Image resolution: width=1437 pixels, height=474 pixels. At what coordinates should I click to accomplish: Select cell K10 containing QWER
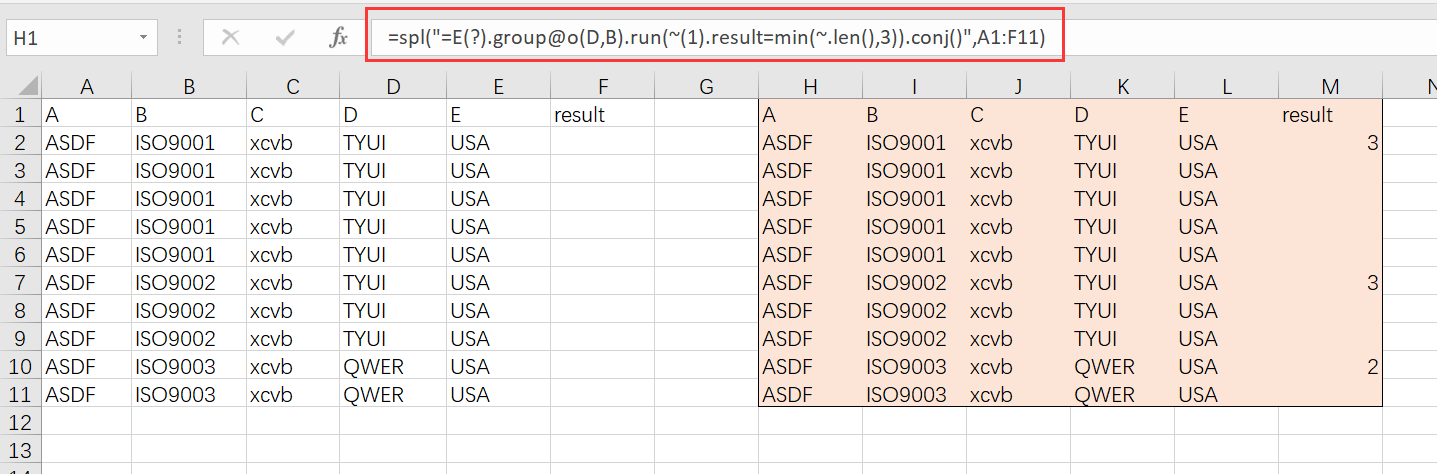pos(1121,367)
